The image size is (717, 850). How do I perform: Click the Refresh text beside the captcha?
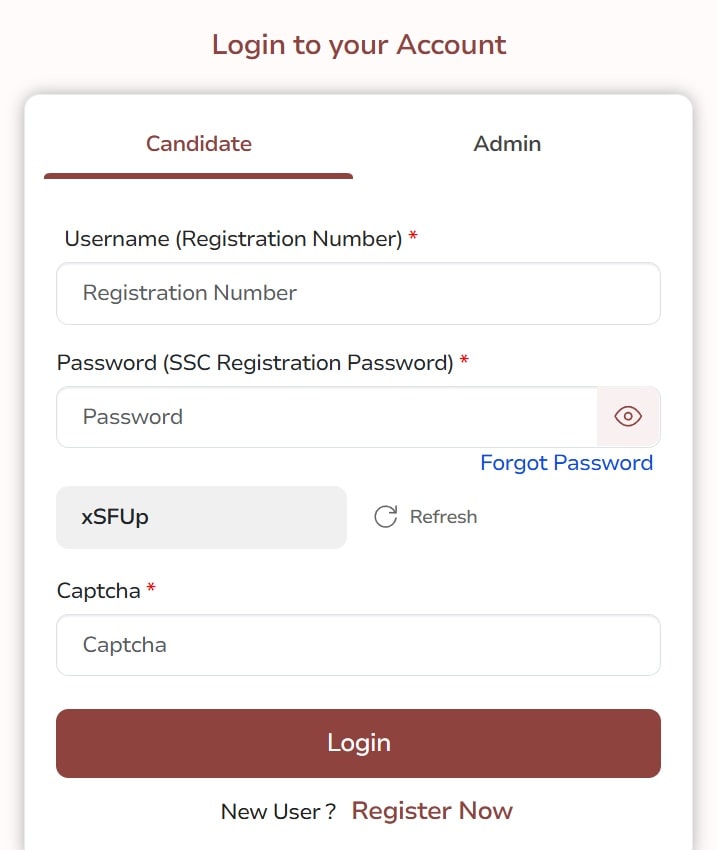(x=443, y=517)
